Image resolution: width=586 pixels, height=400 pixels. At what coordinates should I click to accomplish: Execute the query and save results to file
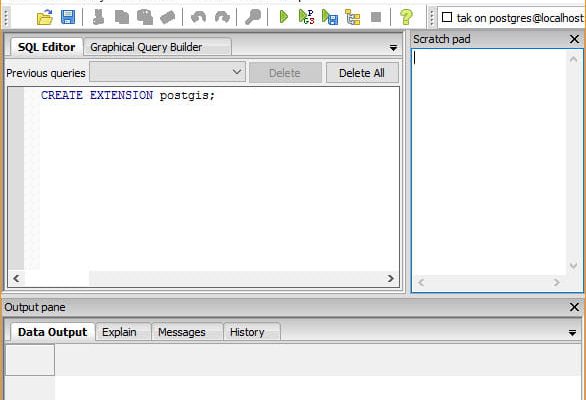(330, 17)
